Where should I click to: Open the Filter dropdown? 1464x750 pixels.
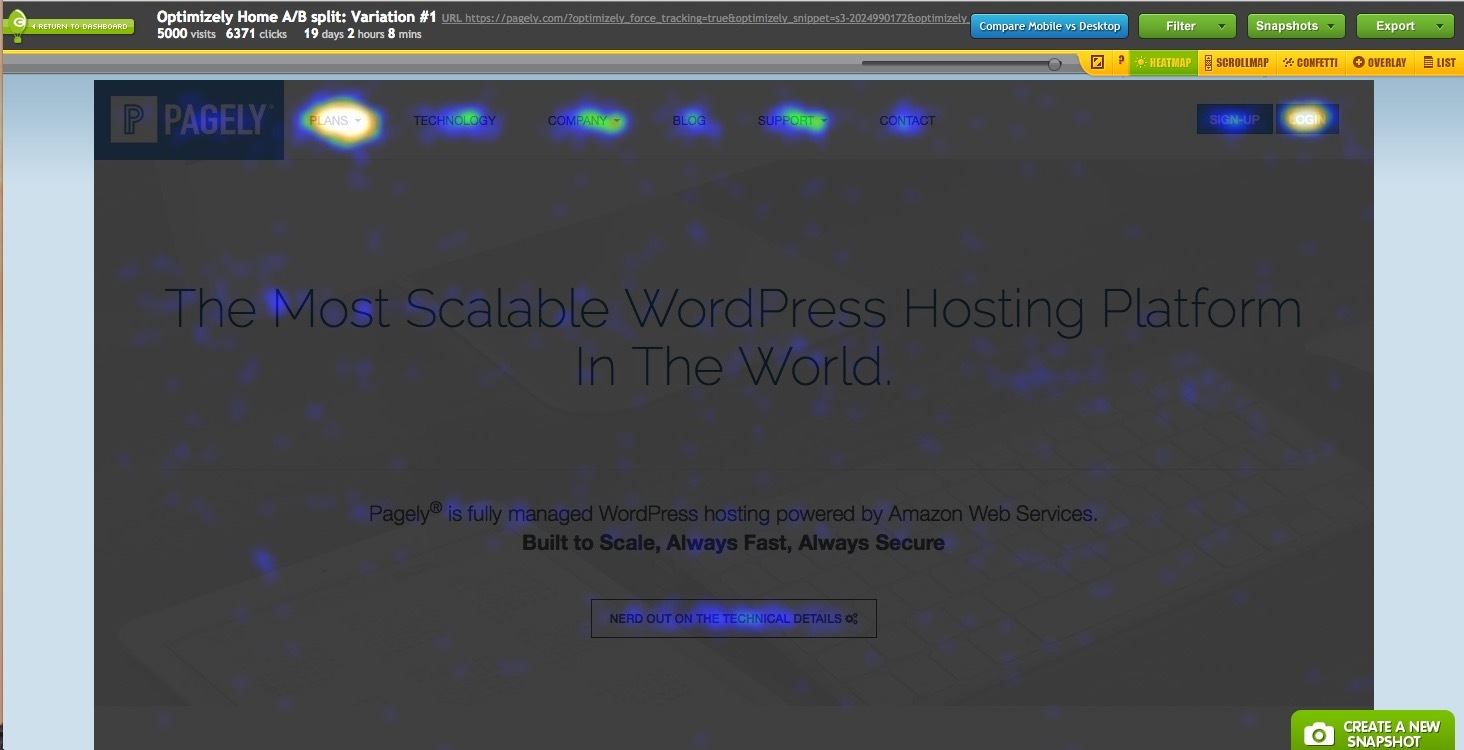click(x=1187, y=26)
